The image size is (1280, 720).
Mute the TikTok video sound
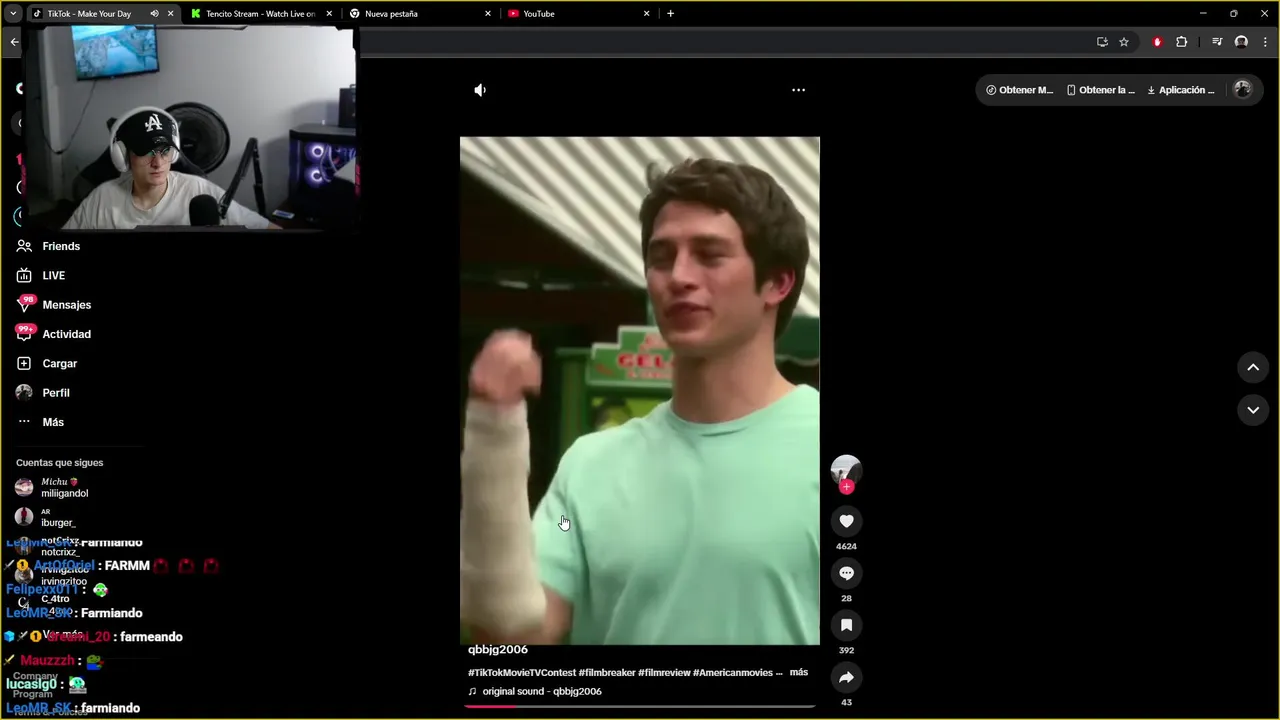coord(480,90)
